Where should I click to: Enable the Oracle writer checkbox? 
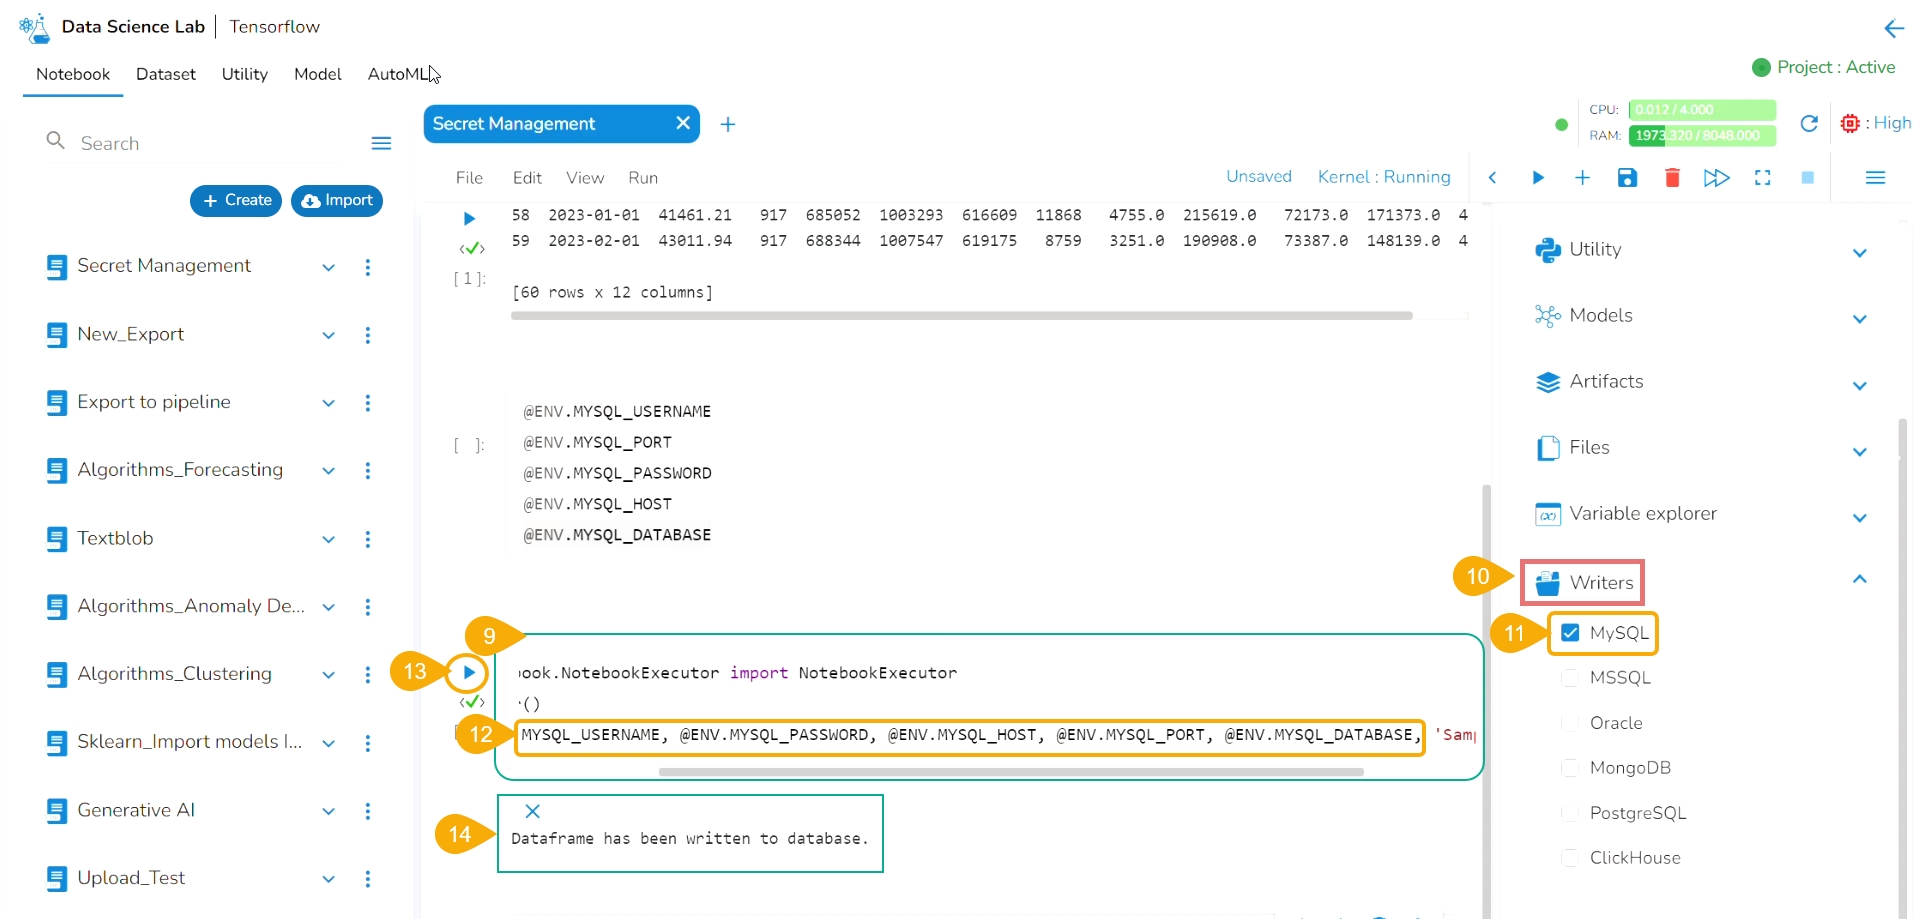coord(1570,723)
